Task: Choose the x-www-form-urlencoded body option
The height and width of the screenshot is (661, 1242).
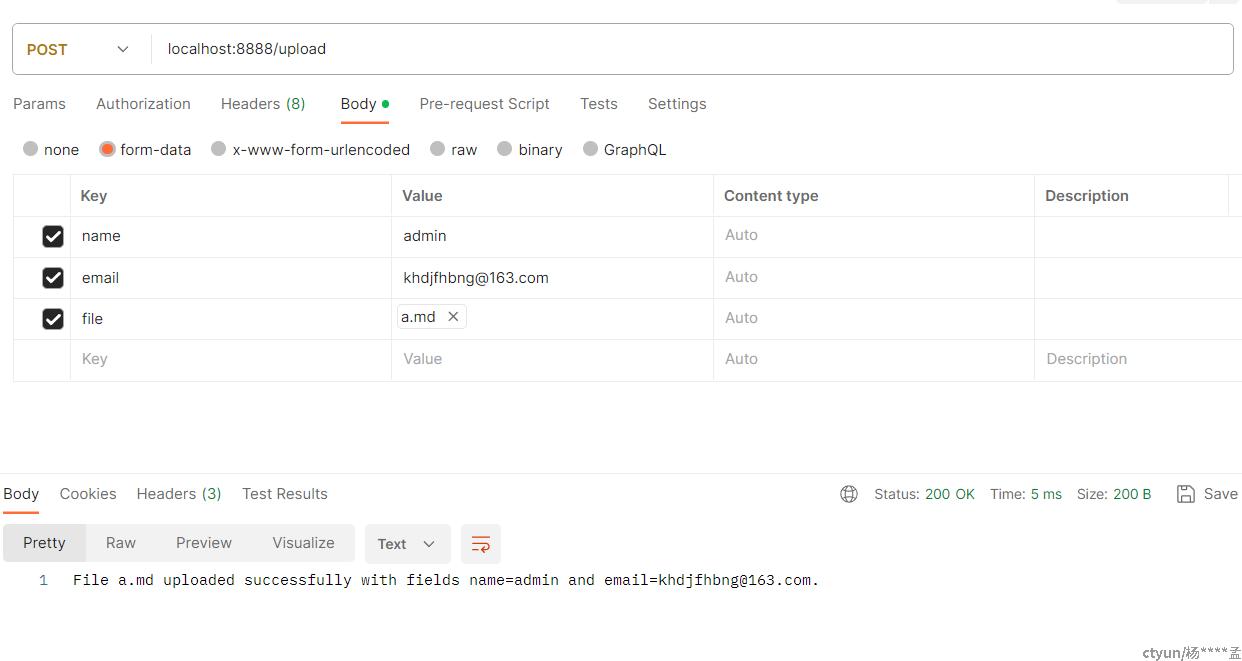Action: pyautogui.click(x=218, y=149)
